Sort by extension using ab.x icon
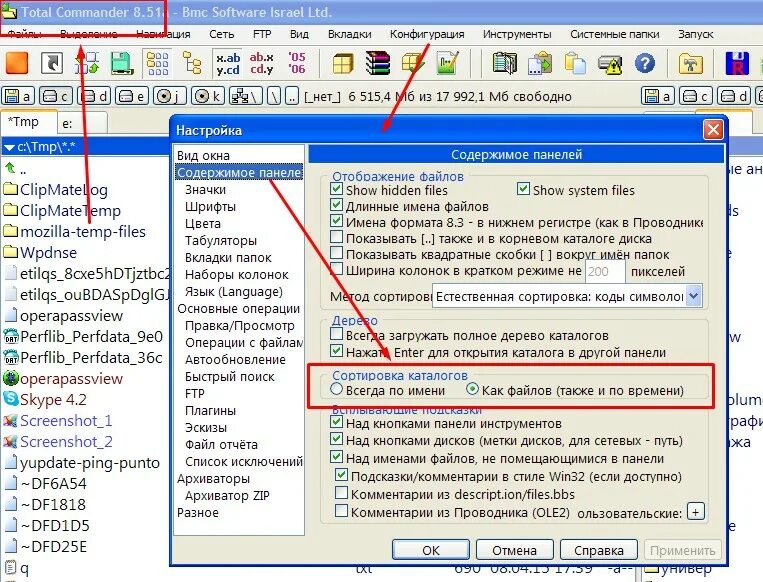The image size is (763, 582). tap(262, 63)
